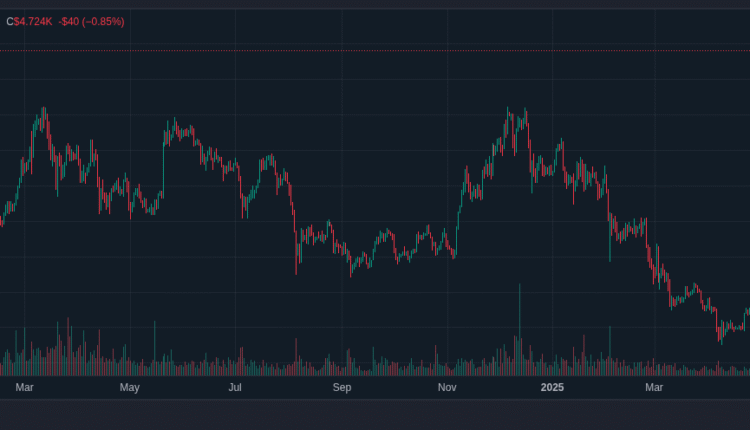Click the May label on time axis
Viewport: 750px width, 430px height.
click(129, 386)
